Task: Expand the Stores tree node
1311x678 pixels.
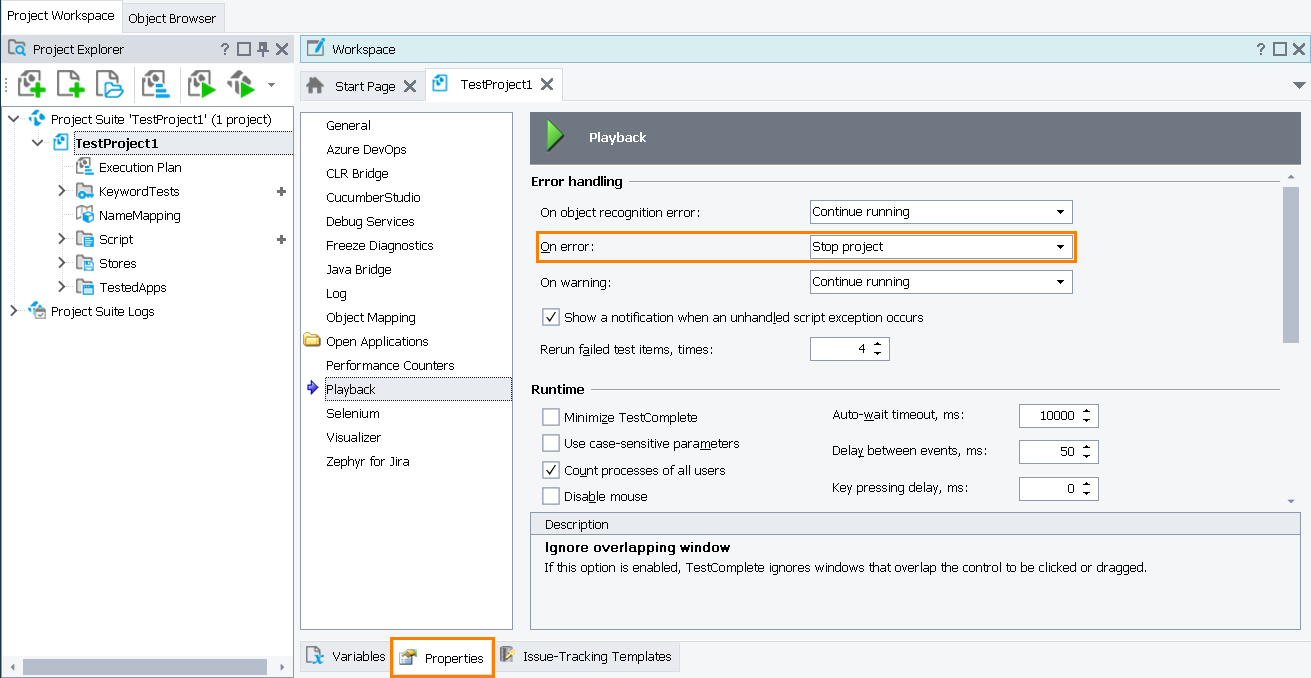Action: 61,263
